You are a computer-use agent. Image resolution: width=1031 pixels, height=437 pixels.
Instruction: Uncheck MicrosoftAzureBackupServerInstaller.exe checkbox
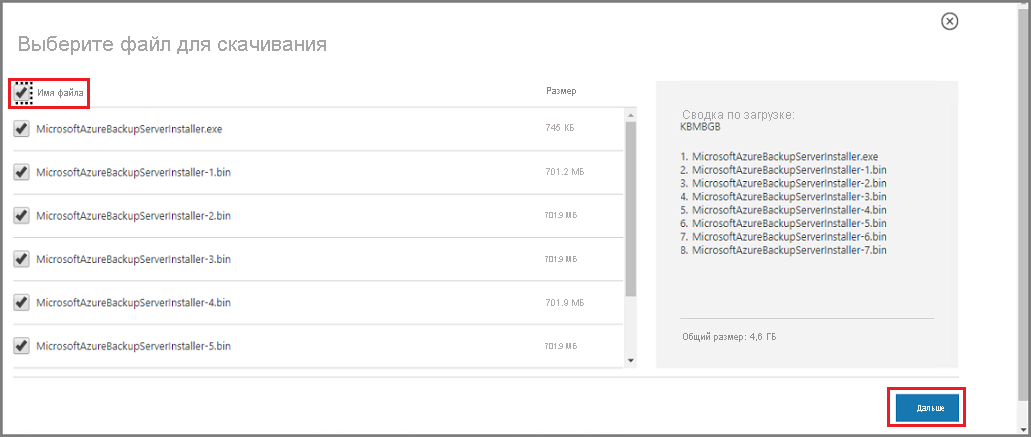22,129
